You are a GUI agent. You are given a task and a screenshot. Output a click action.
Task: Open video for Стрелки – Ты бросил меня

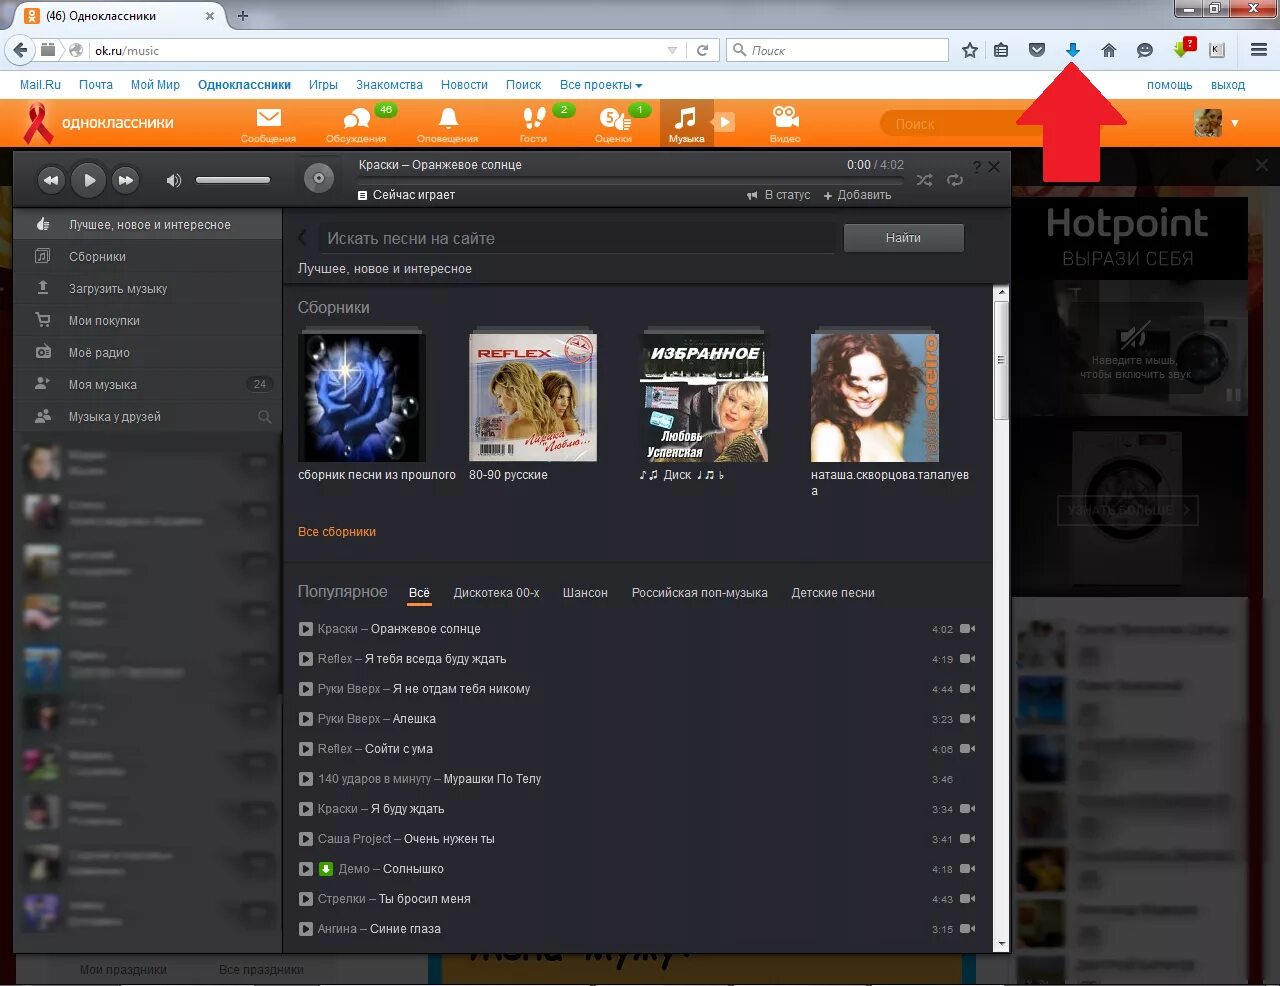tap(967, 899)
